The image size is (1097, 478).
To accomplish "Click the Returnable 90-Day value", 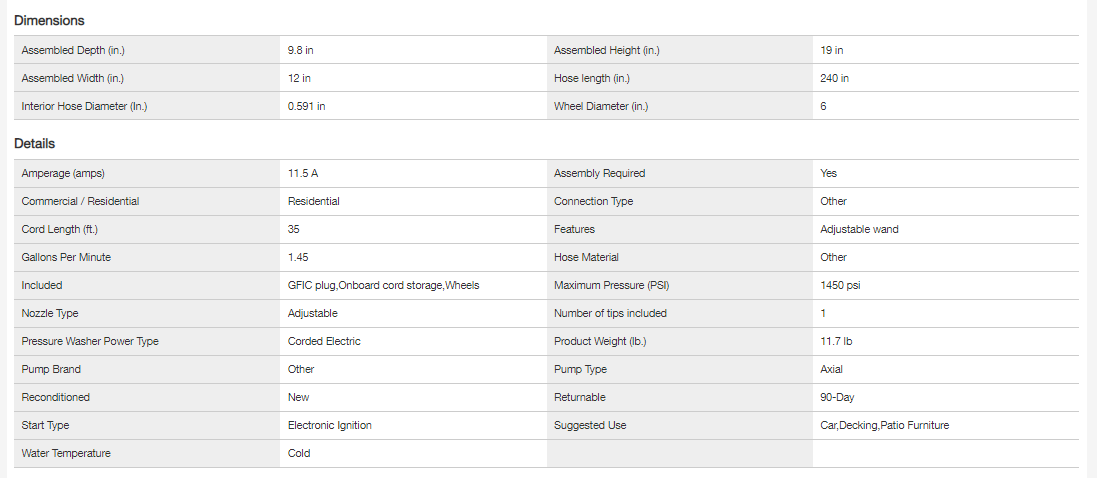I will [837, 397].
